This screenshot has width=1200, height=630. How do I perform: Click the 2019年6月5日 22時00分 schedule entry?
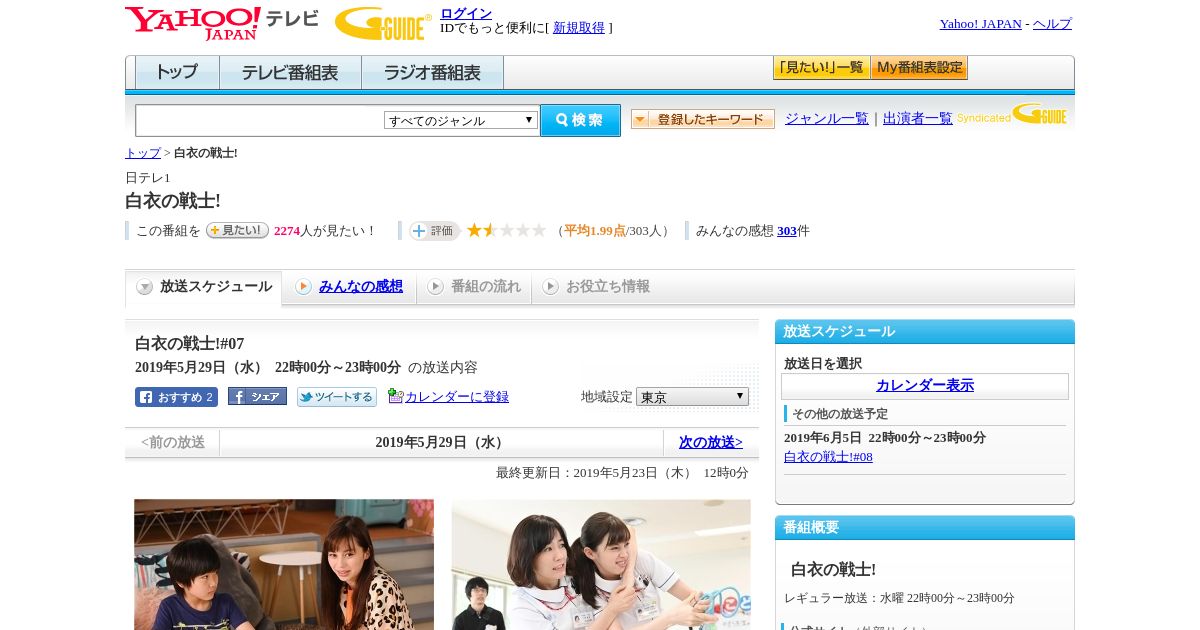(885, 438)
